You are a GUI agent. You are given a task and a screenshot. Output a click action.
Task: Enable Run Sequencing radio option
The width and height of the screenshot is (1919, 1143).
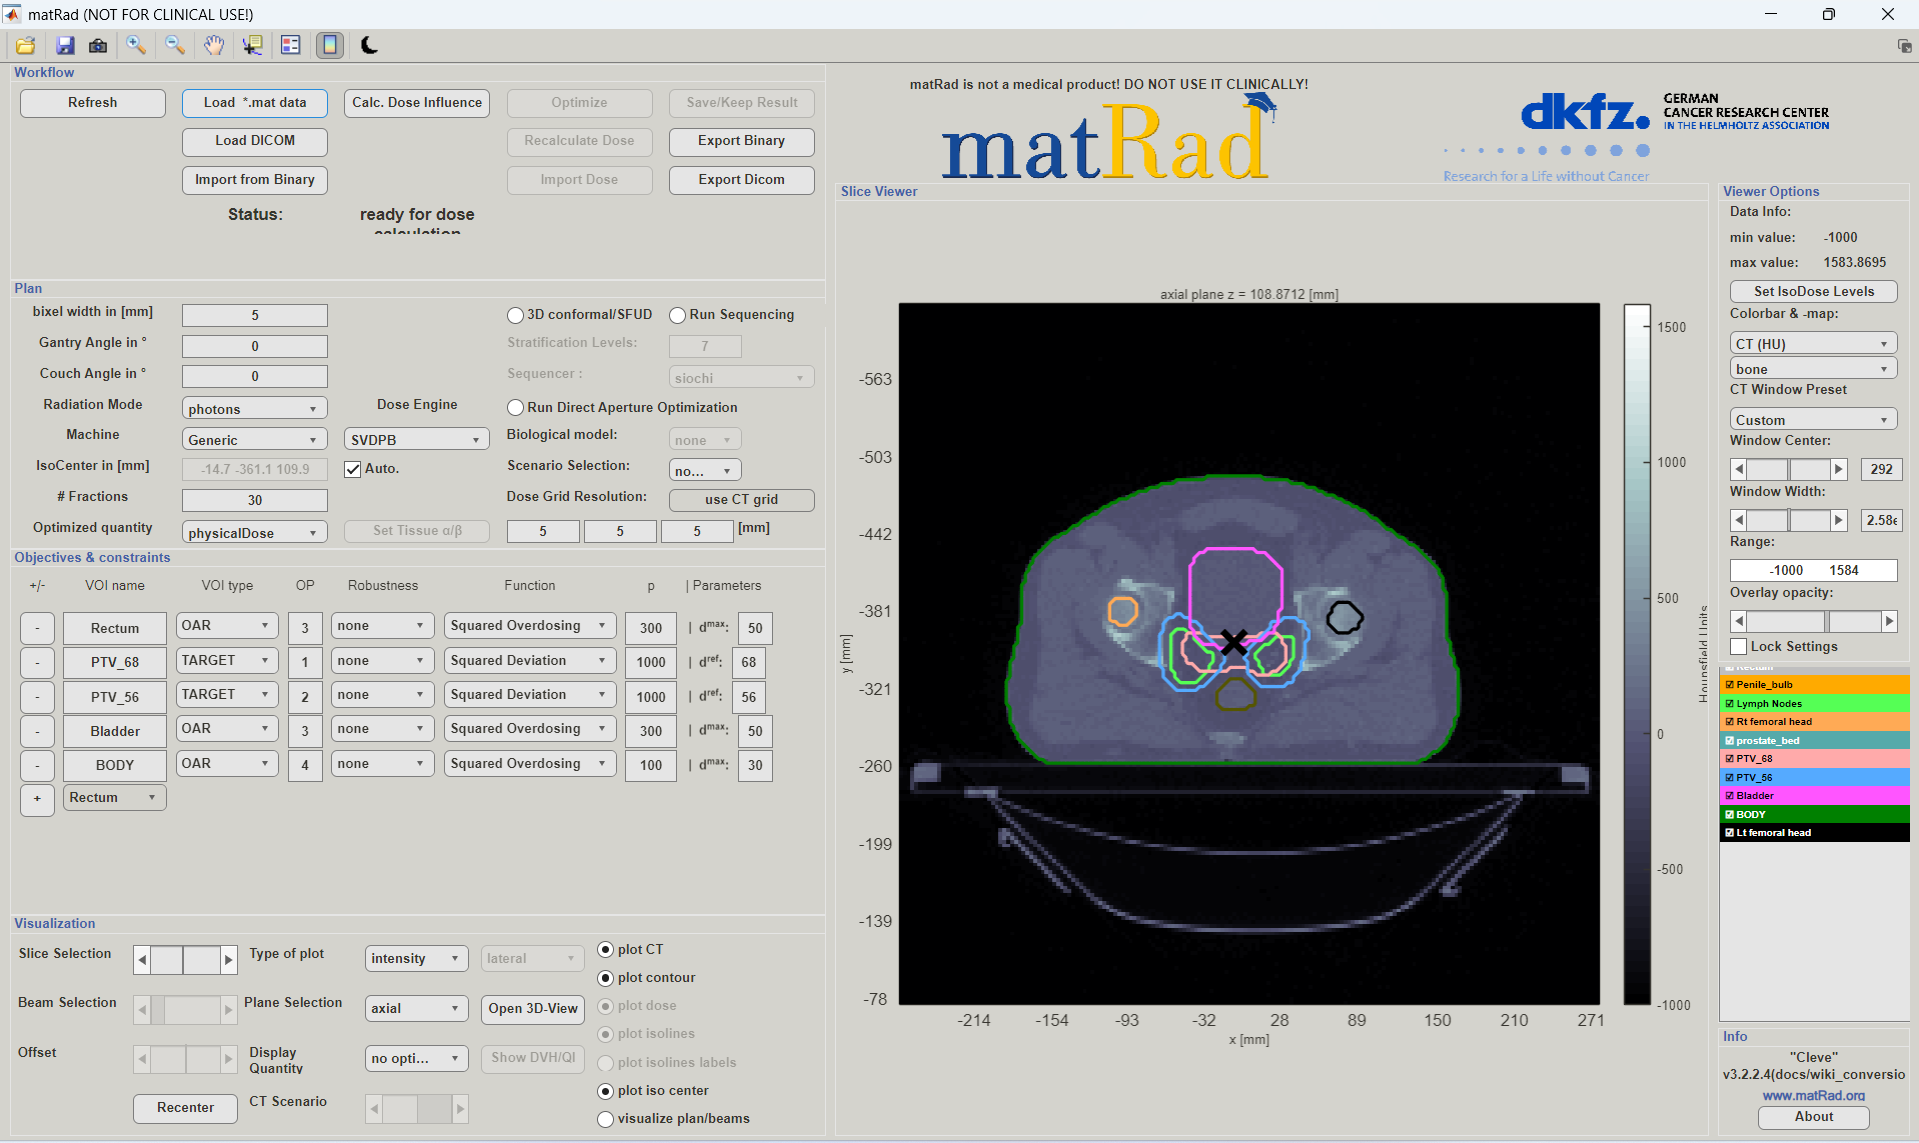pos(677,315)
